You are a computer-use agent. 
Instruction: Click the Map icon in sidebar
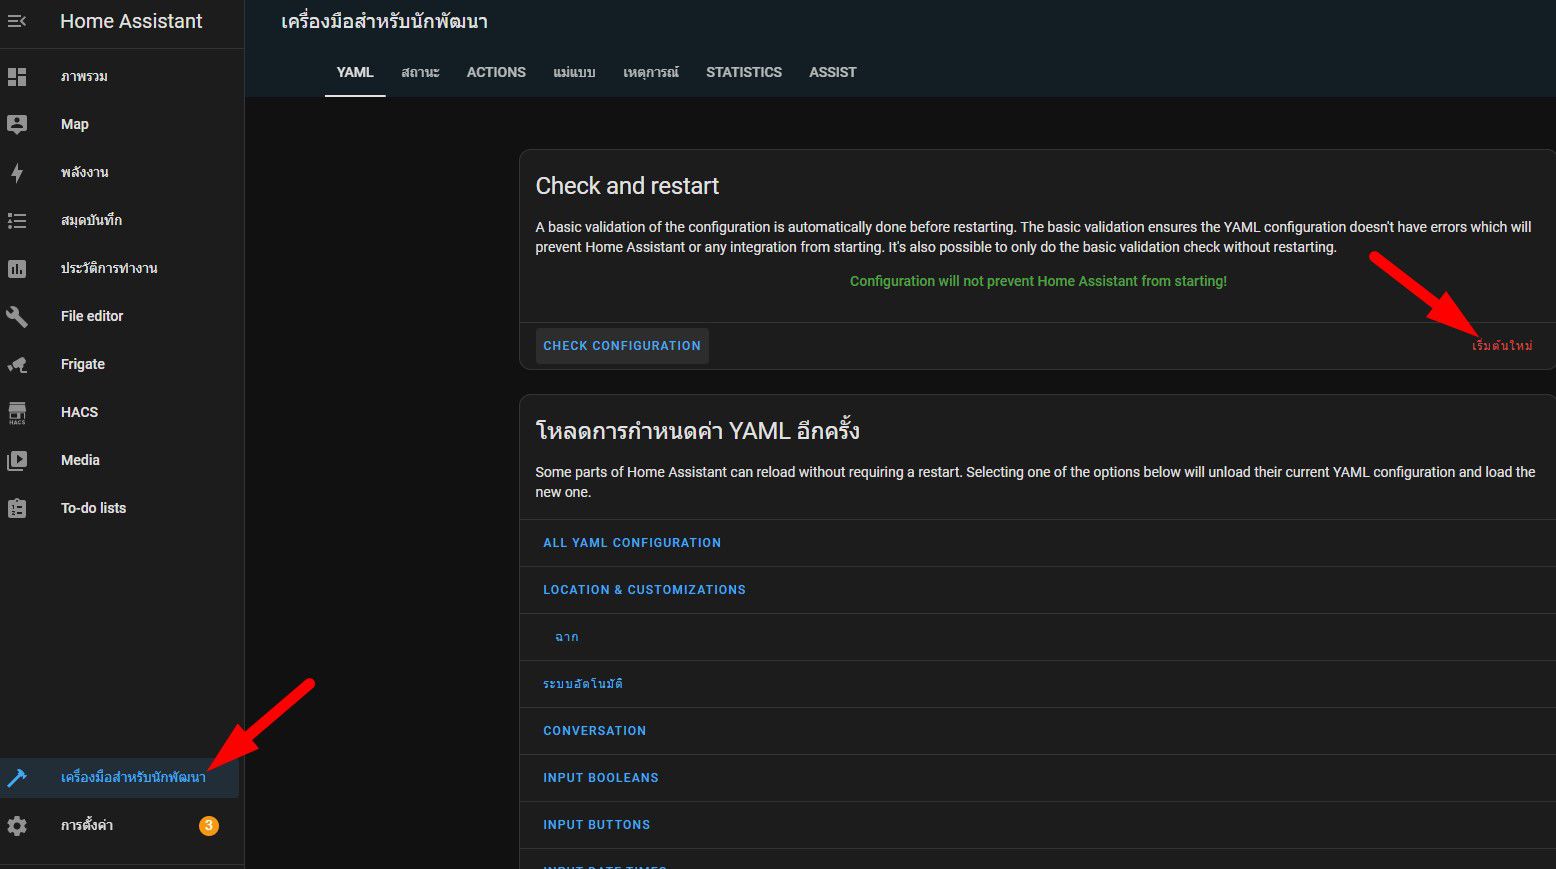coord(17,124)
